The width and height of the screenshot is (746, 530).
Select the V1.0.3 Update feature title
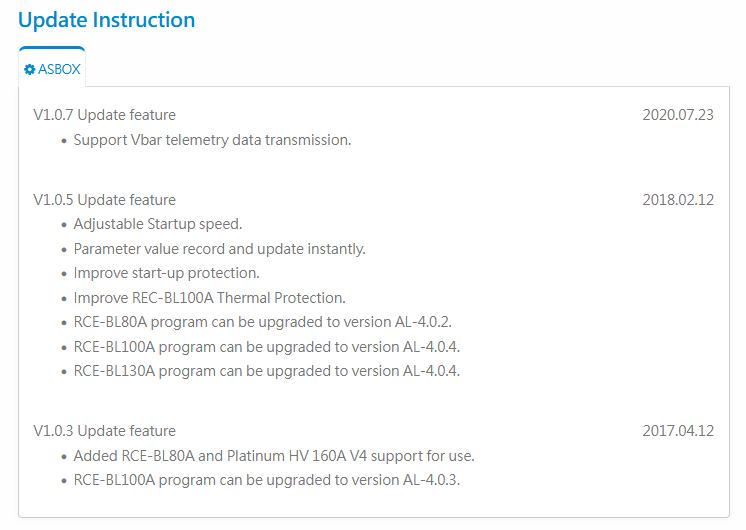pyautogui.click(x=104, y=431)
